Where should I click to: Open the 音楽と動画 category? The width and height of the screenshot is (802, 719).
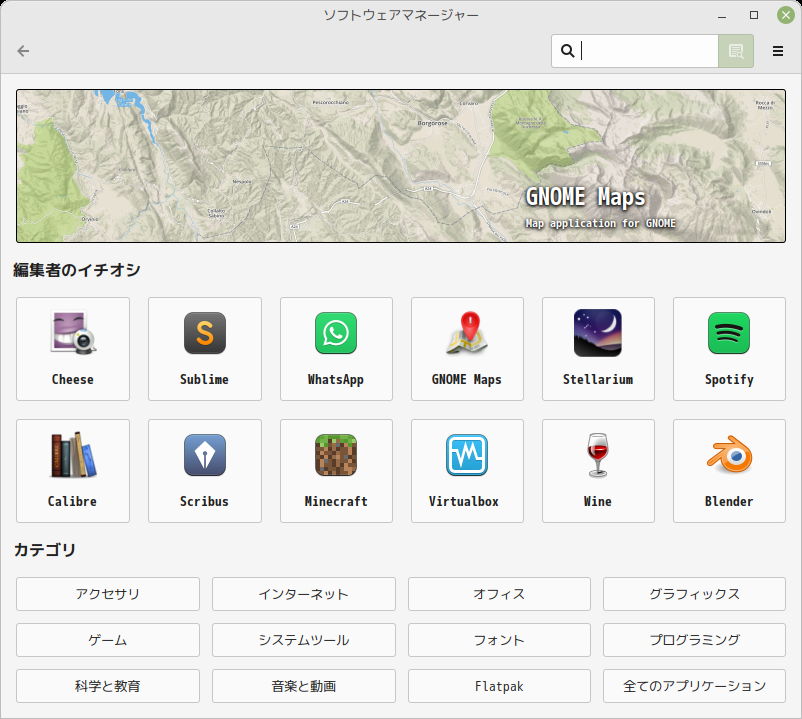[304, 686]
